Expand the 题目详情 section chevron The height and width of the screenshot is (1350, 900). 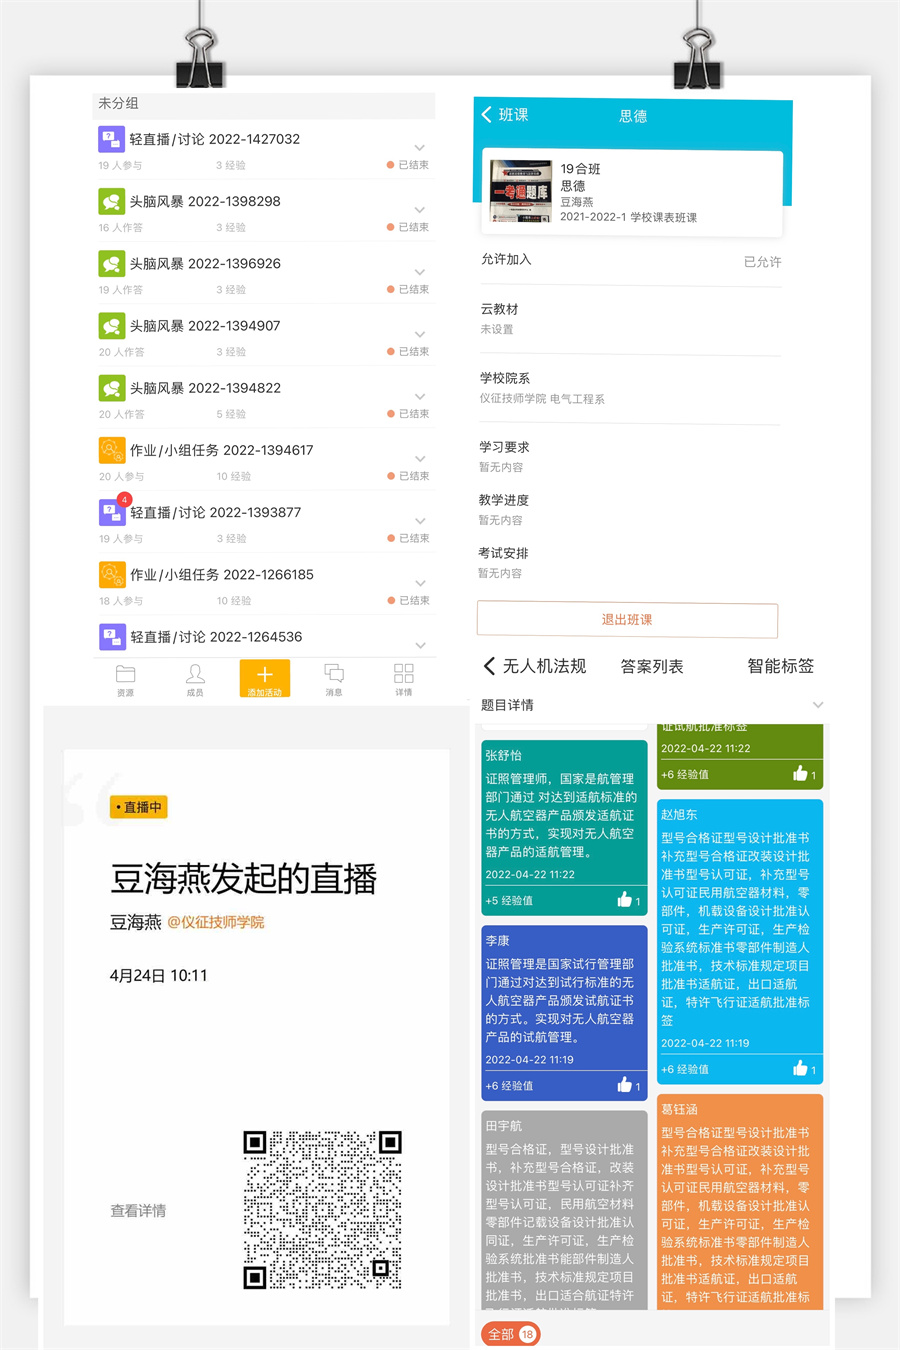(x=818, y=705)
